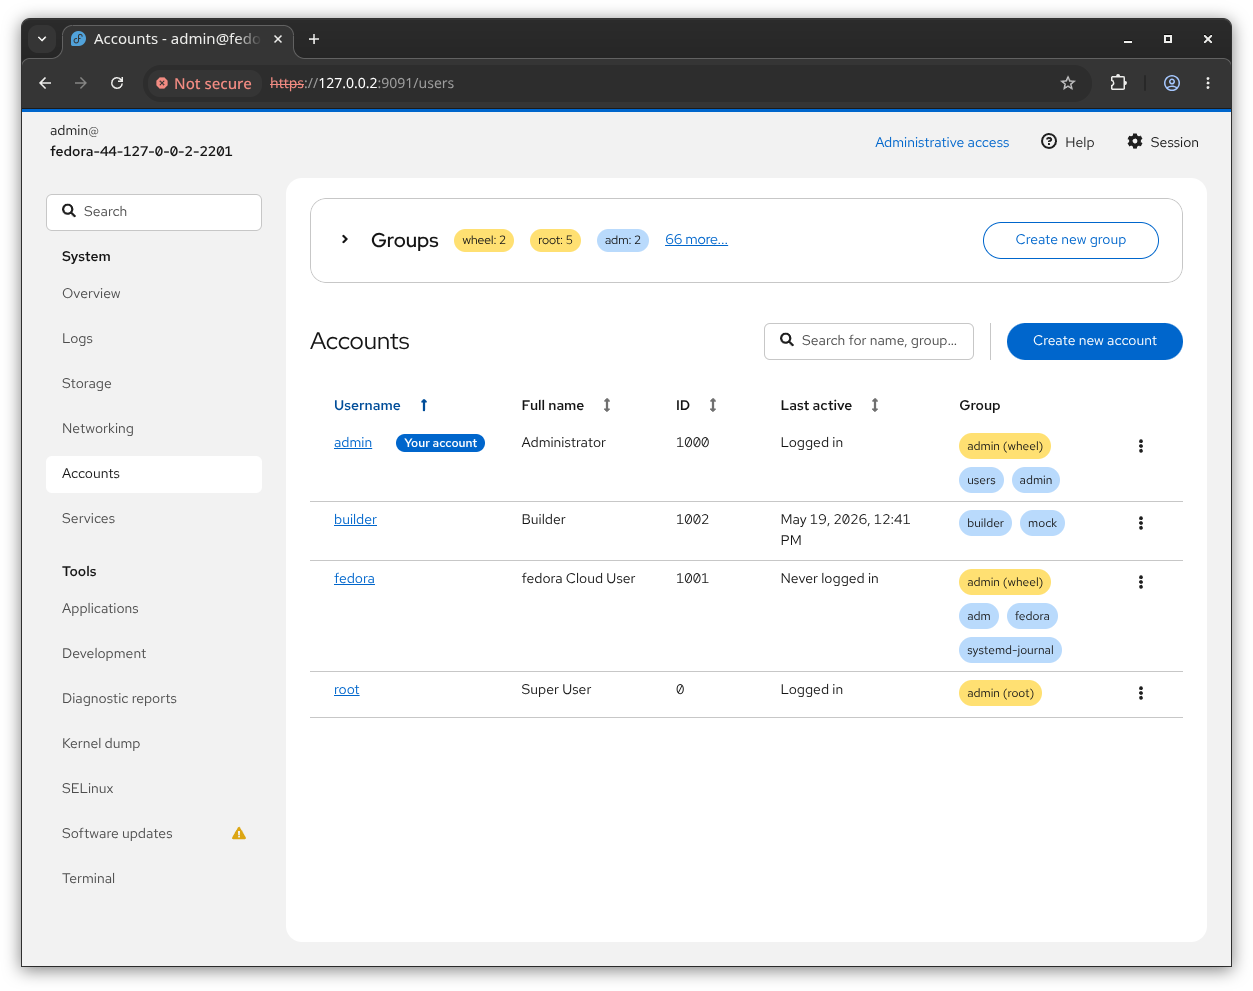The height and width of the screenshot is (991, 1253).
Task: Sort accounts by Full name sort icon
Action: pos(607,405)
